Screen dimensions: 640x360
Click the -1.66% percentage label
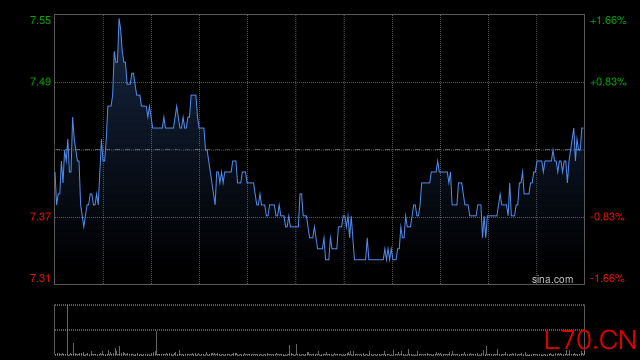(607, 278)
